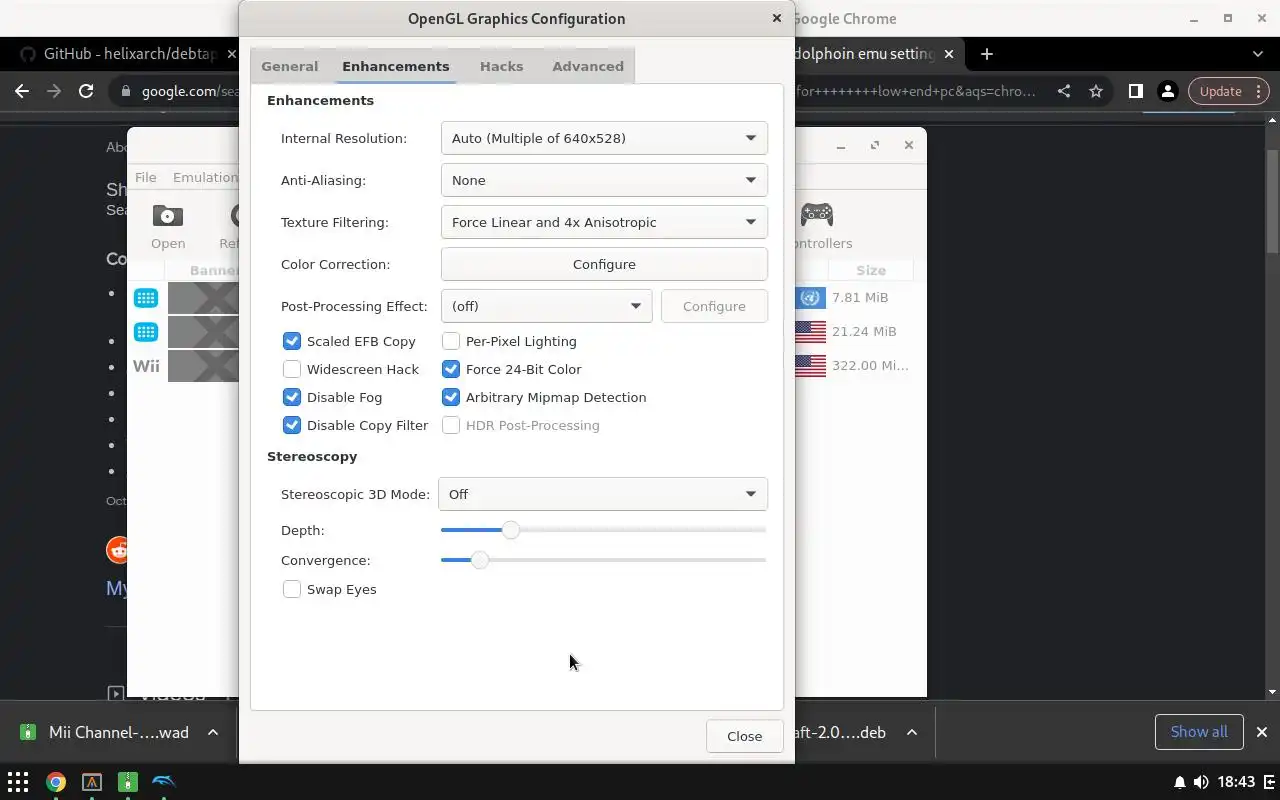Click Show all downloads button

[x=1199, y=732]
